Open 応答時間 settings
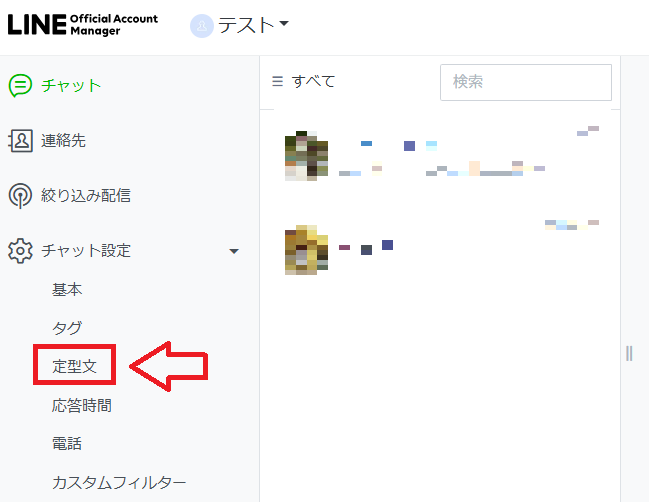This screenshot has width=649, height=502. (x=82, y=405)
